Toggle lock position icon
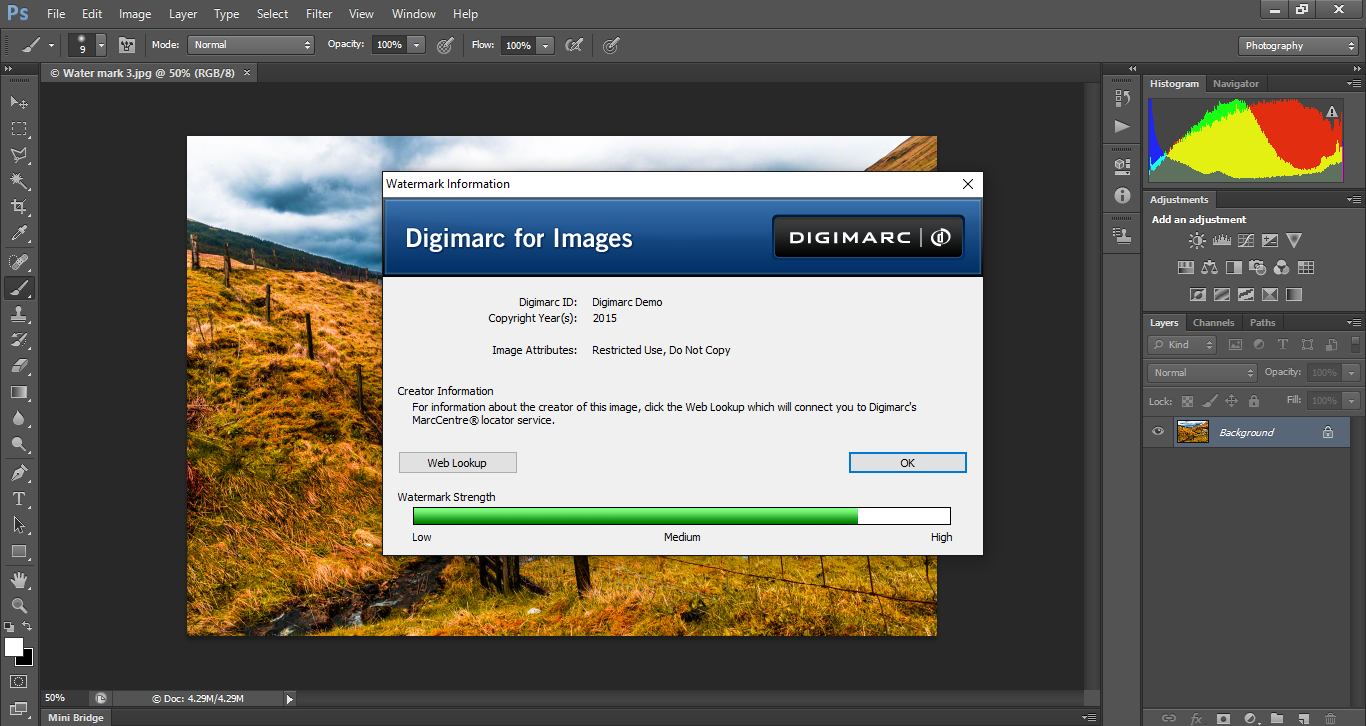The height and width of the screenshot is (726, 1366). point(1232,401)
